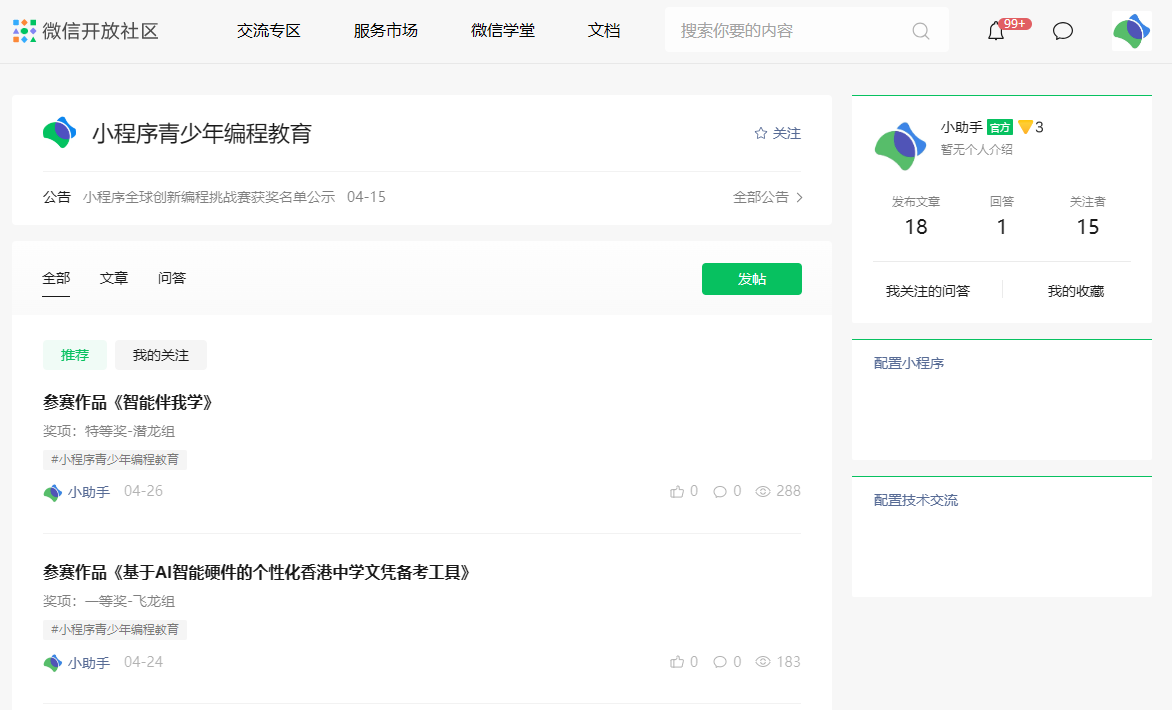Select the 我的关注 filter

pos(161,355)
